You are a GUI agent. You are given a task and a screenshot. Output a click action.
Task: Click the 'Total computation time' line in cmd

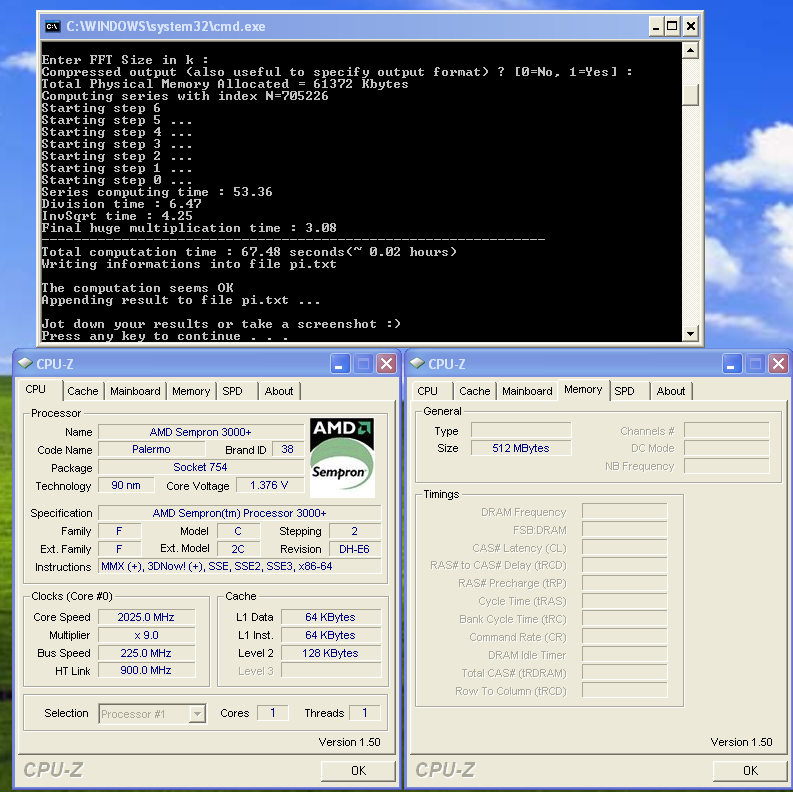249,252
